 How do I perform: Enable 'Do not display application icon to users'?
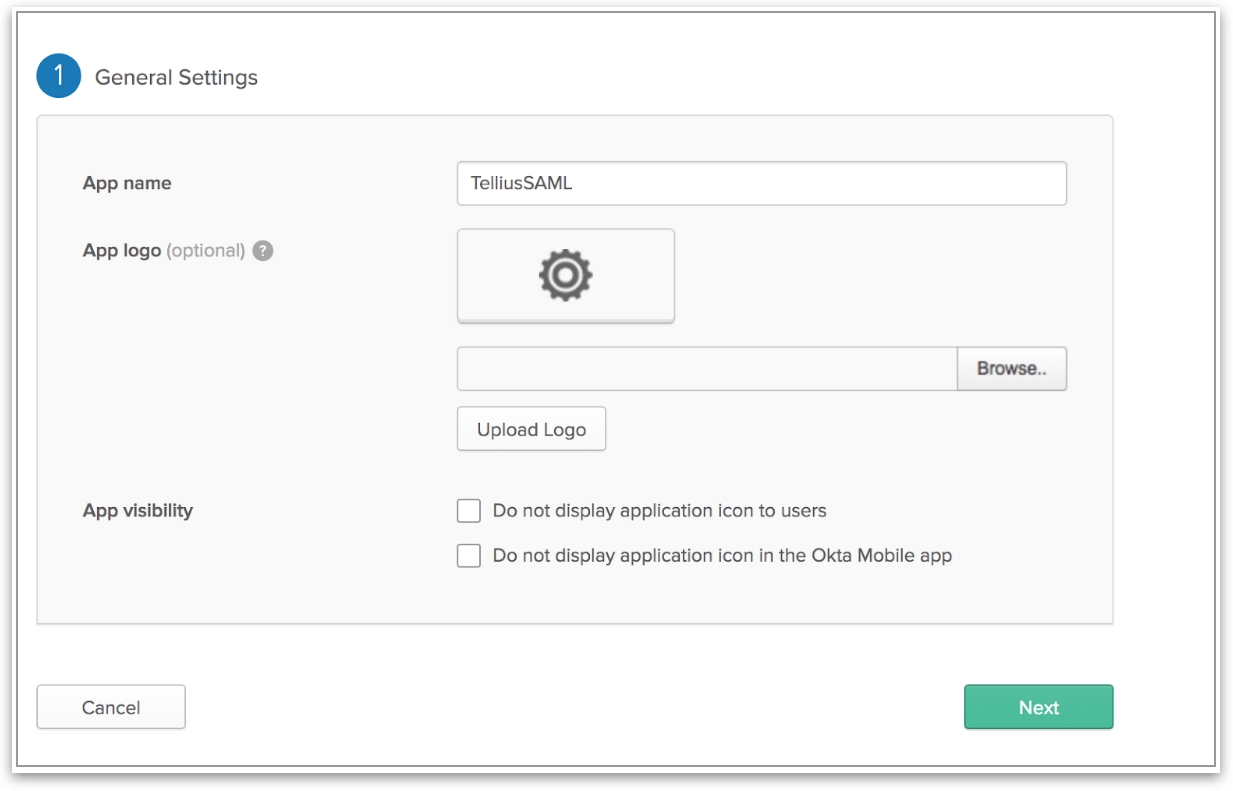point(469,511)
